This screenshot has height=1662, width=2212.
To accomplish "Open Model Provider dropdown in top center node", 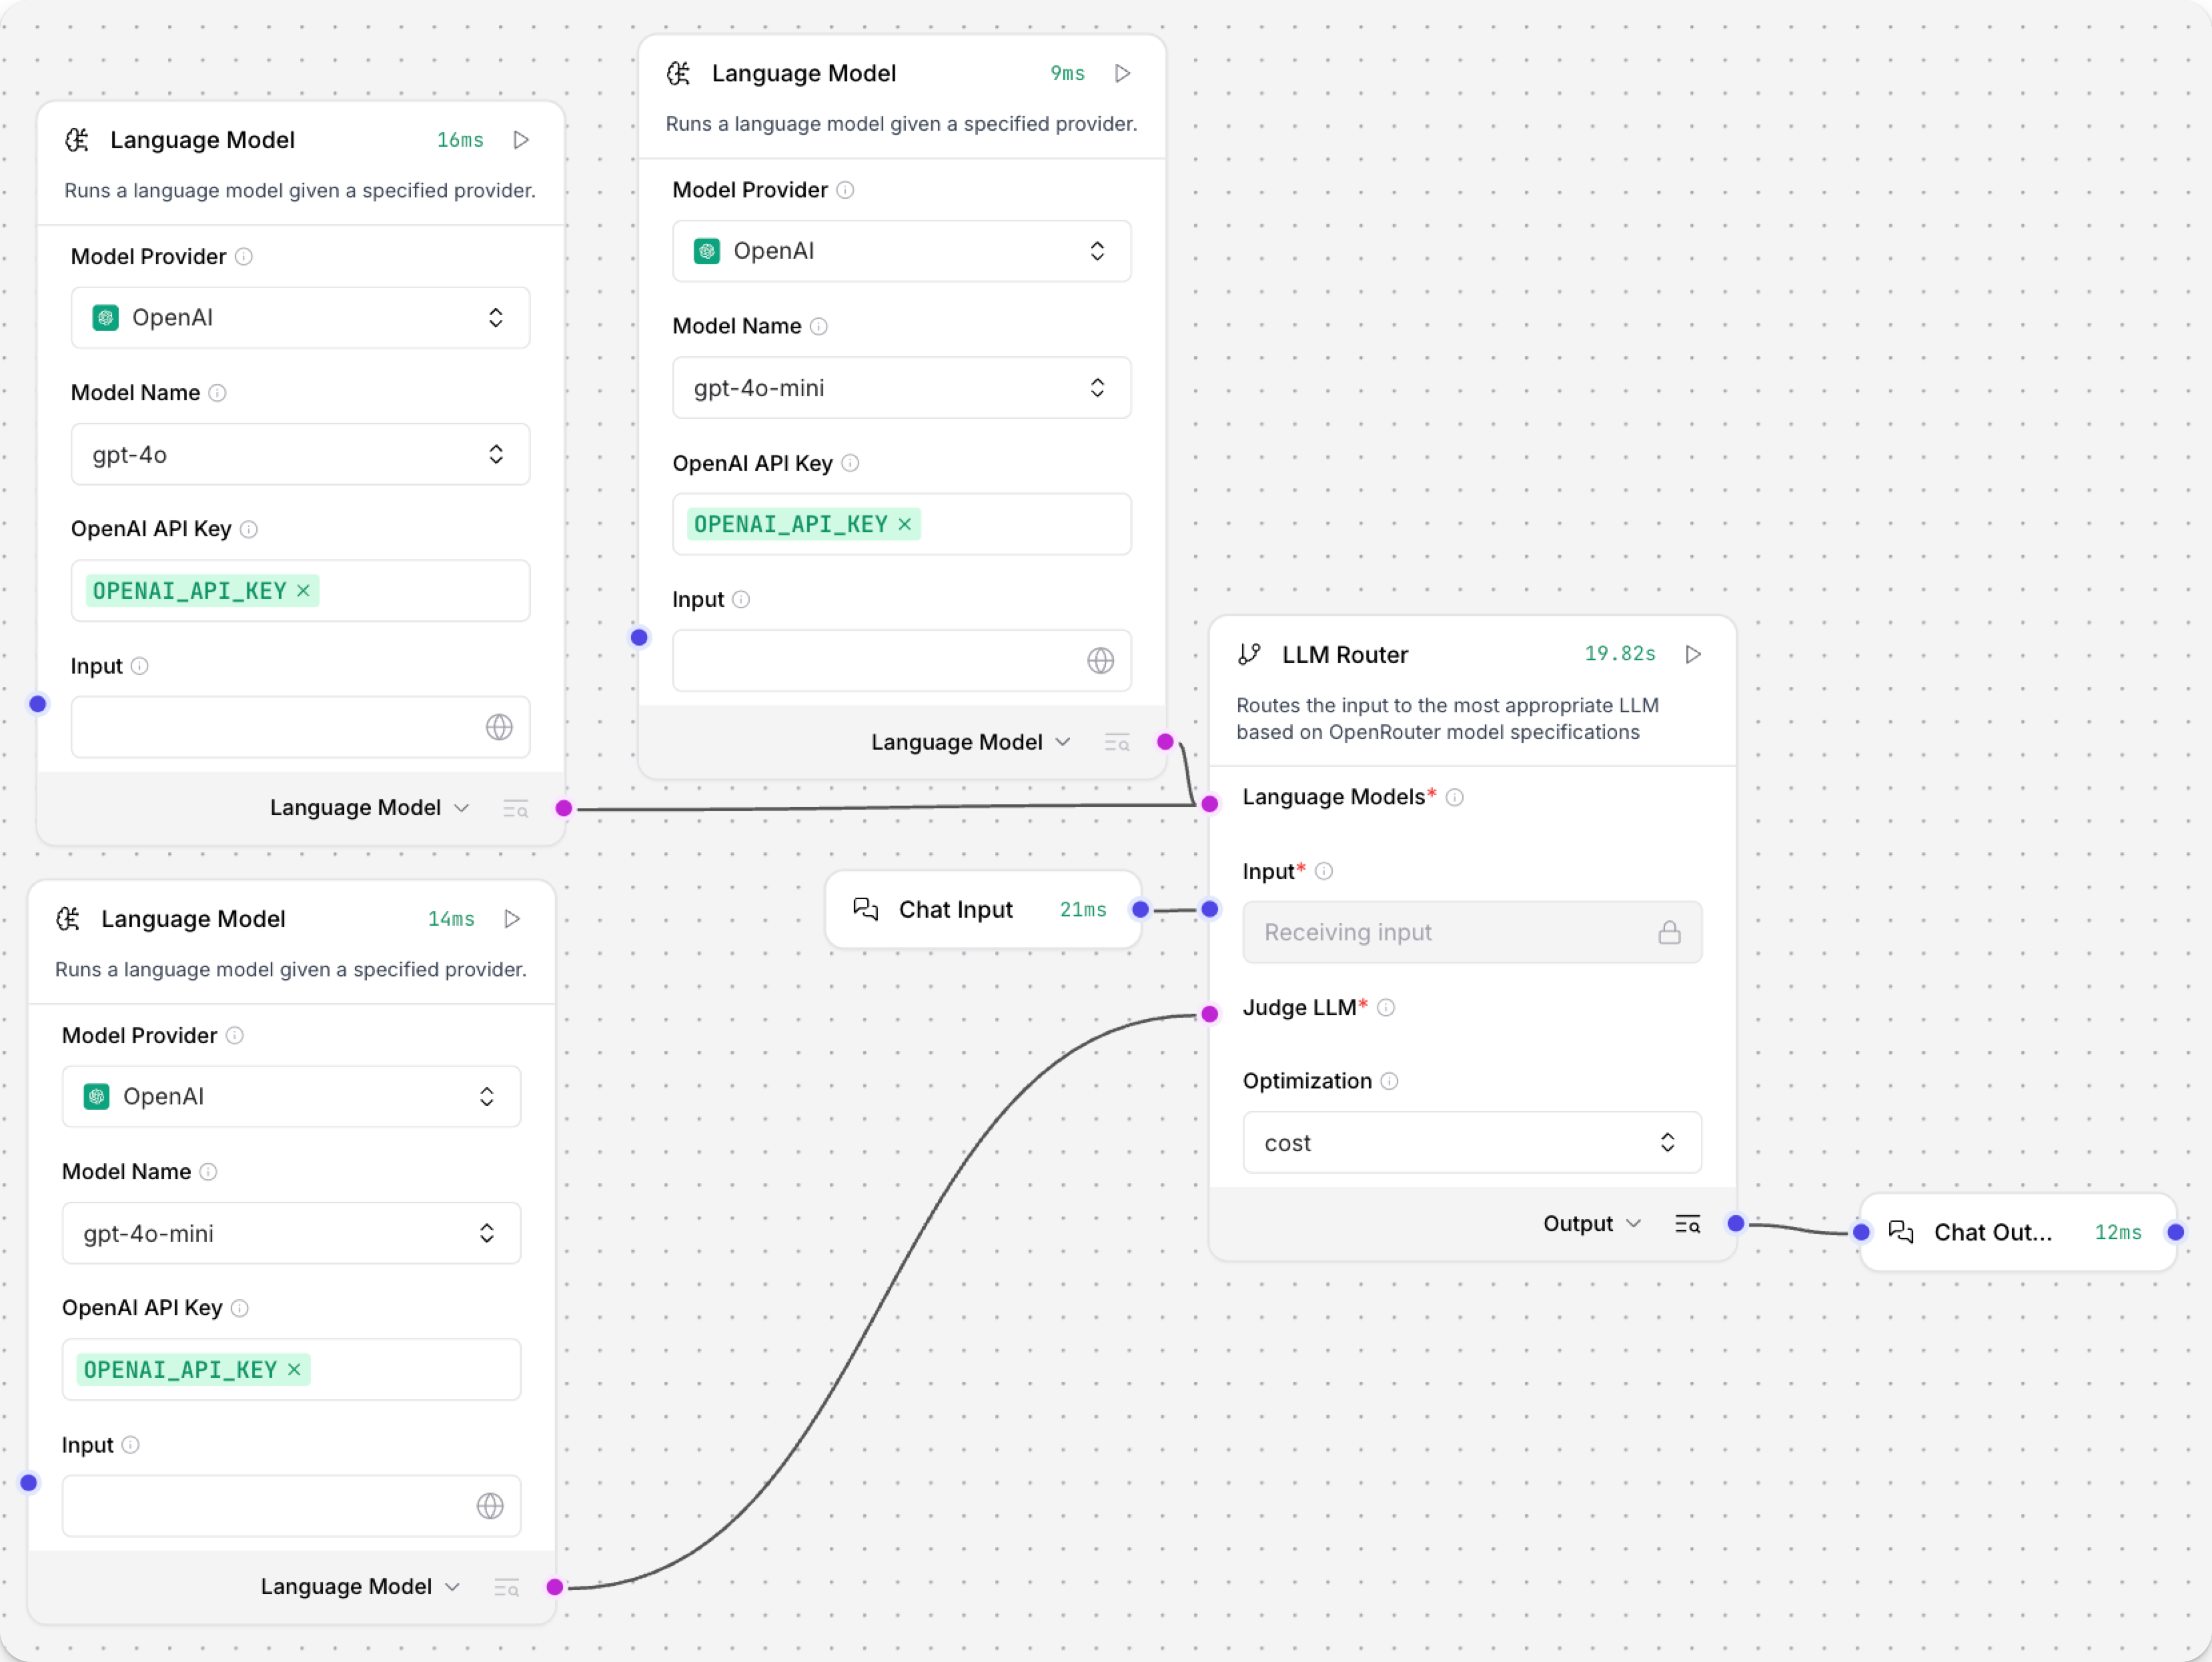I will click(x=901, y=251).
